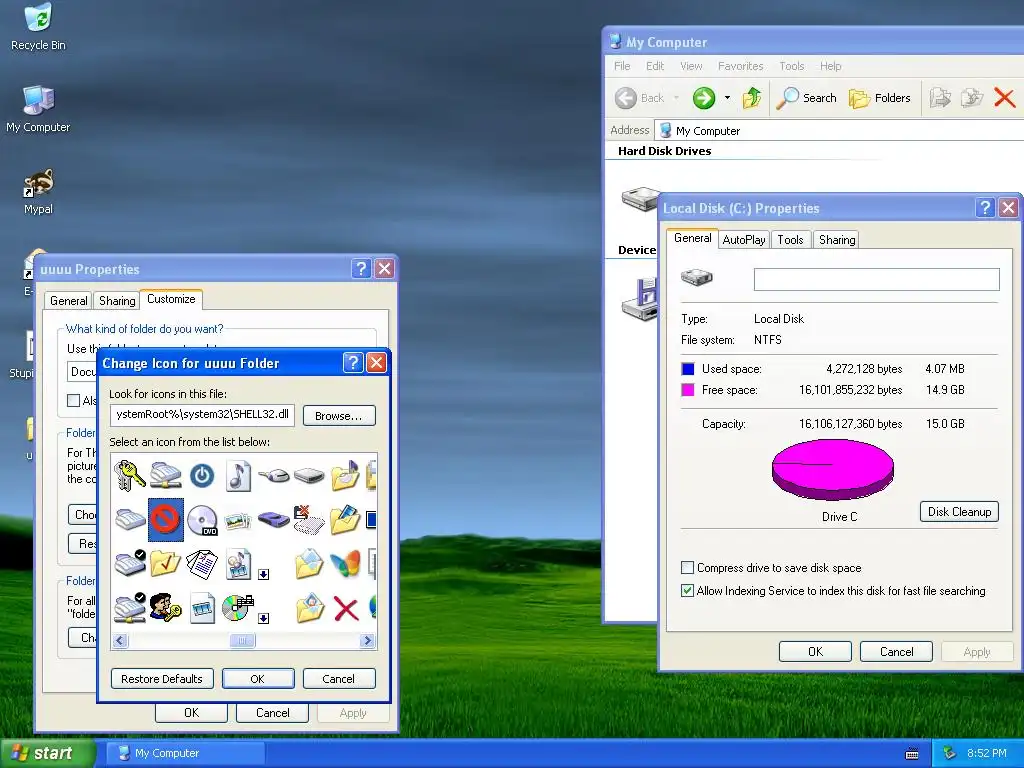Open the Back button history dropdown arrow

click(x=676, y=98)
